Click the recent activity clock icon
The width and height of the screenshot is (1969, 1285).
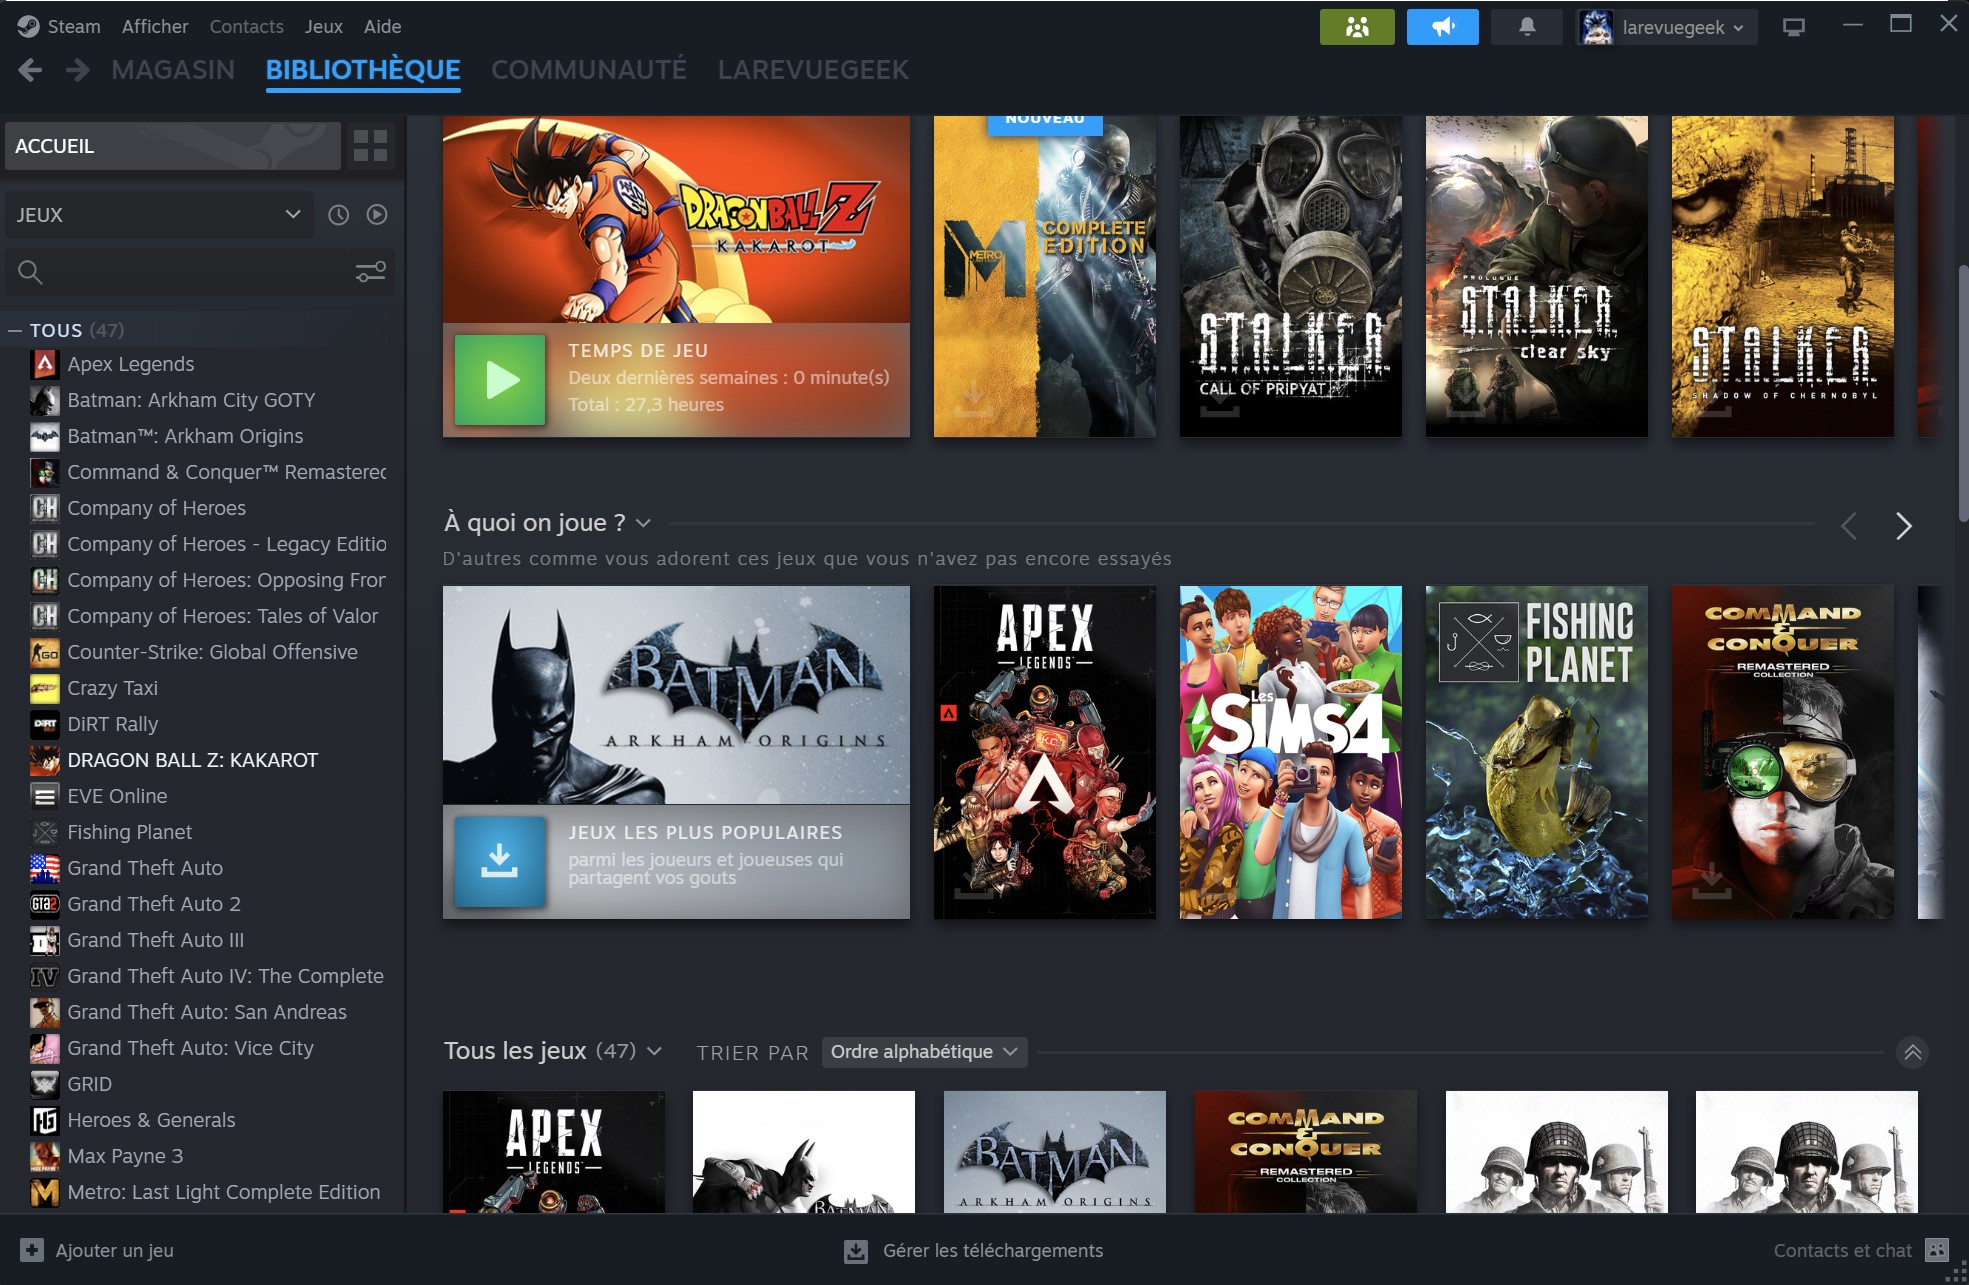339,215
